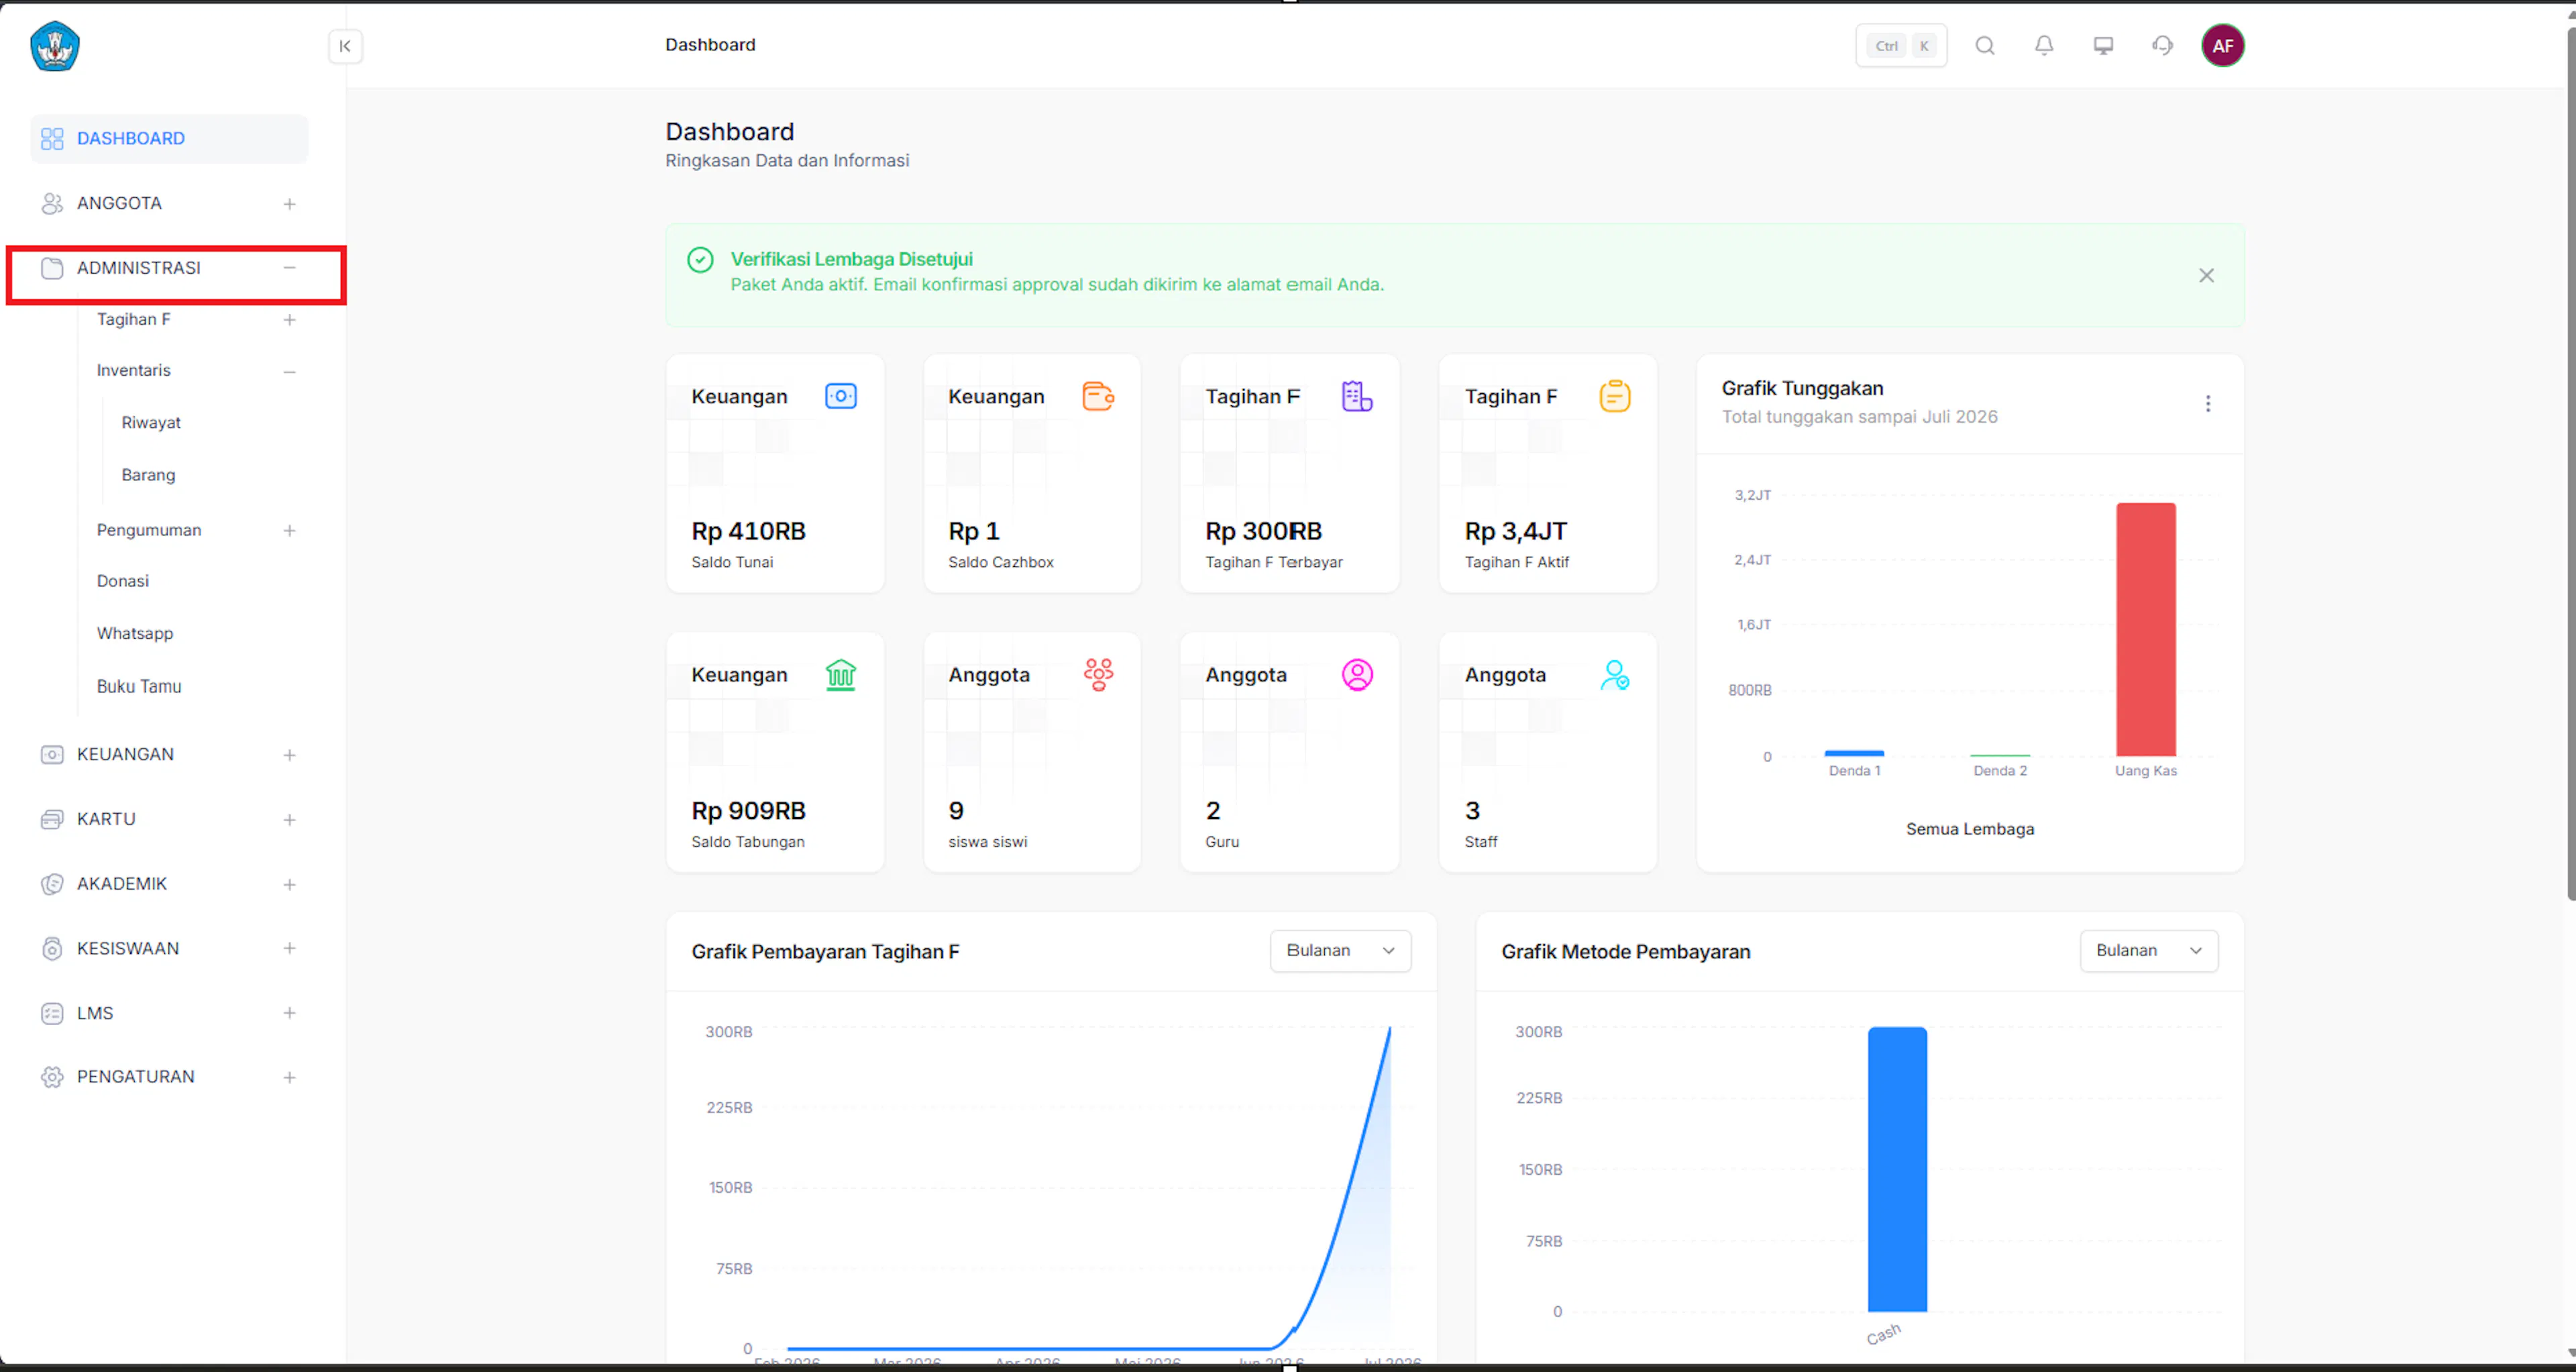This screenshot has height=1372, width=2576.
Task: Open the headset support icon
Action: point(2162,46)
